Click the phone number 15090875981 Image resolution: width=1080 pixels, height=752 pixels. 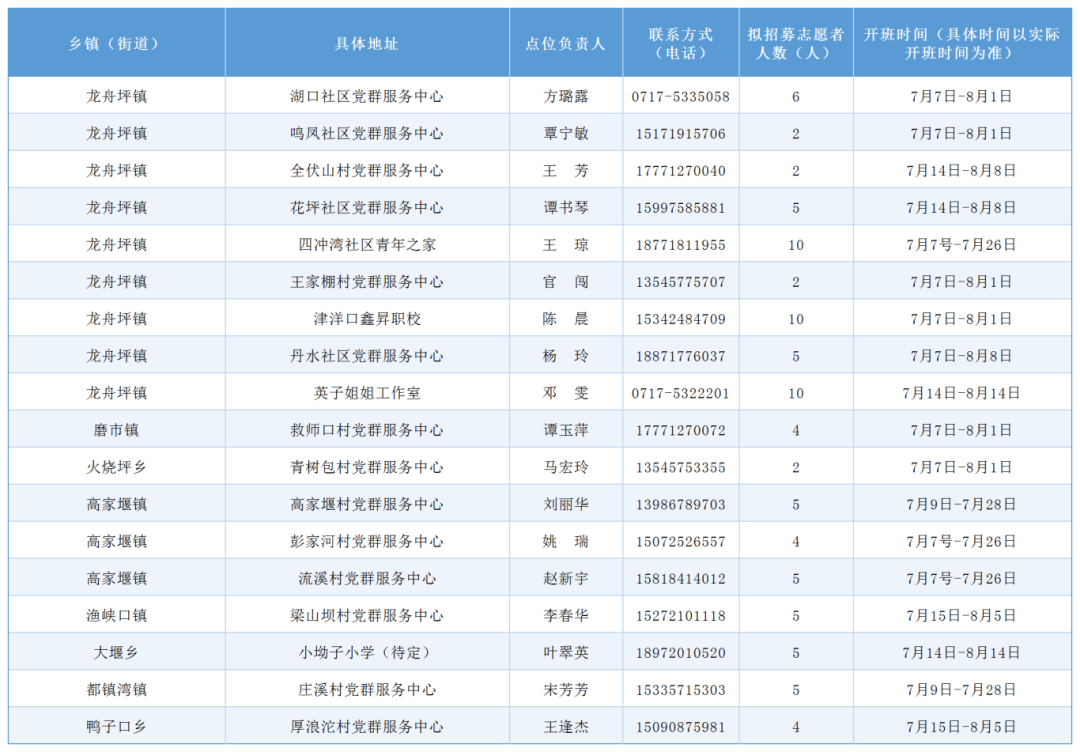(680, 726)
